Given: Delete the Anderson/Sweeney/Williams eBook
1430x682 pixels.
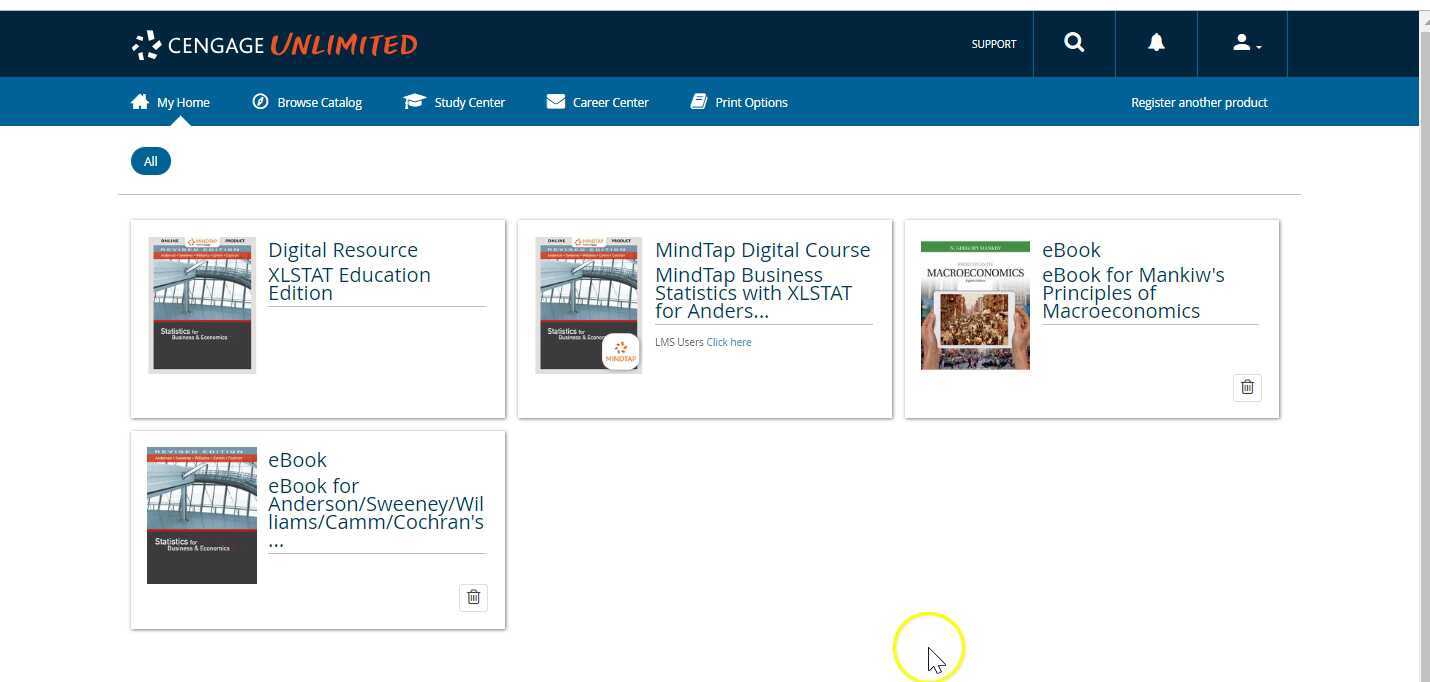Looking at the screenshot, I should pyautogui.click(x=473, y=597).
